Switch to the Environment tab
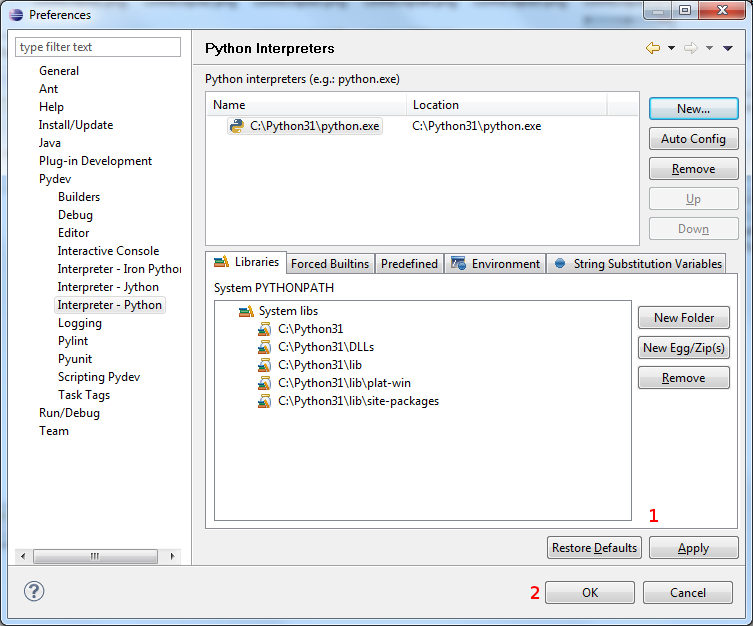This screenshot has height=626, width=753. tap(495, 264)
